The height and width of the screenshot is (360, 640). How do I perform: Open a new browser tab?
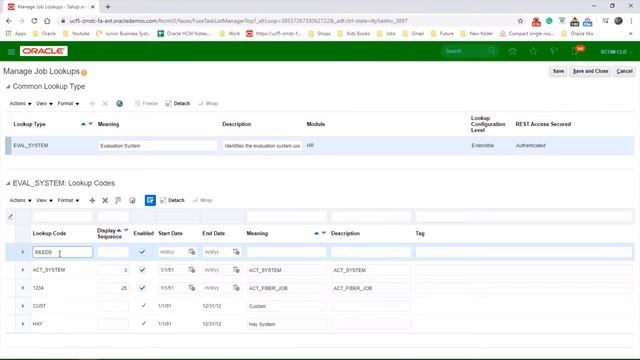[x=108, y=7]
